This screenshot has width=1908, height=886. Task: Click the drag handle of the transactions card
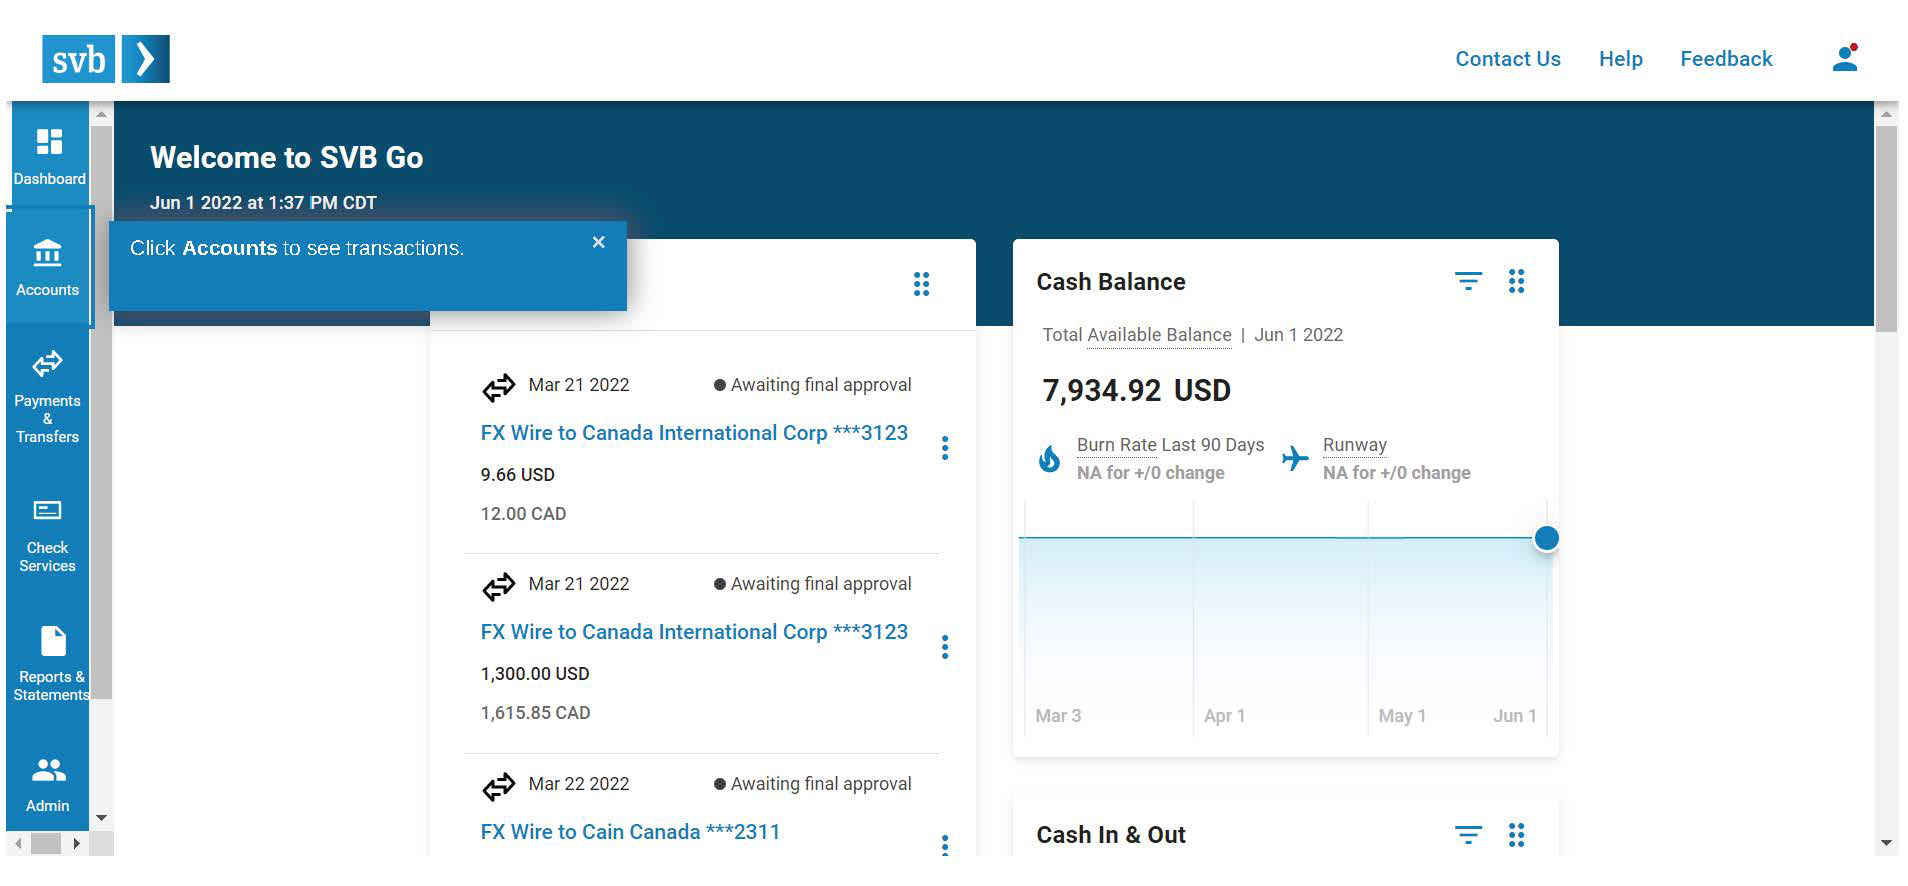coord(921,284)
